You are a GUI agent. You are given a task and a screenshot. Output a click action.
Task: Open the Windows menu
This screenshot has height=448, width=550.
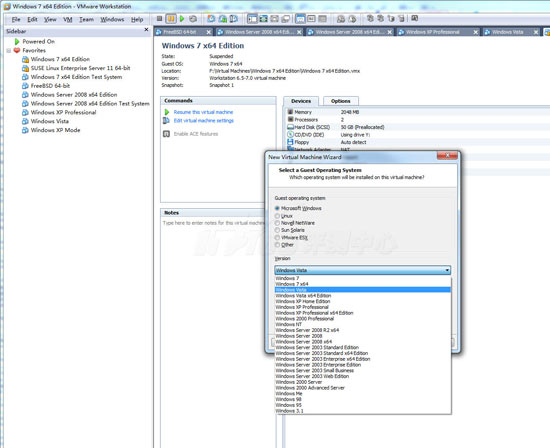tap(112, 20)
